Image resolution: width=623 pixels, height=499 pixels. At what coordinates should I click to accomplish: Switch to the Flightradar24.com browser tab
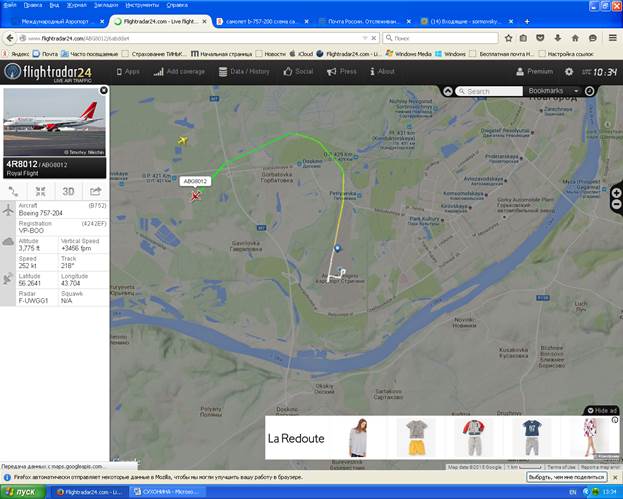pyautogui.click(x=159, y=21)
